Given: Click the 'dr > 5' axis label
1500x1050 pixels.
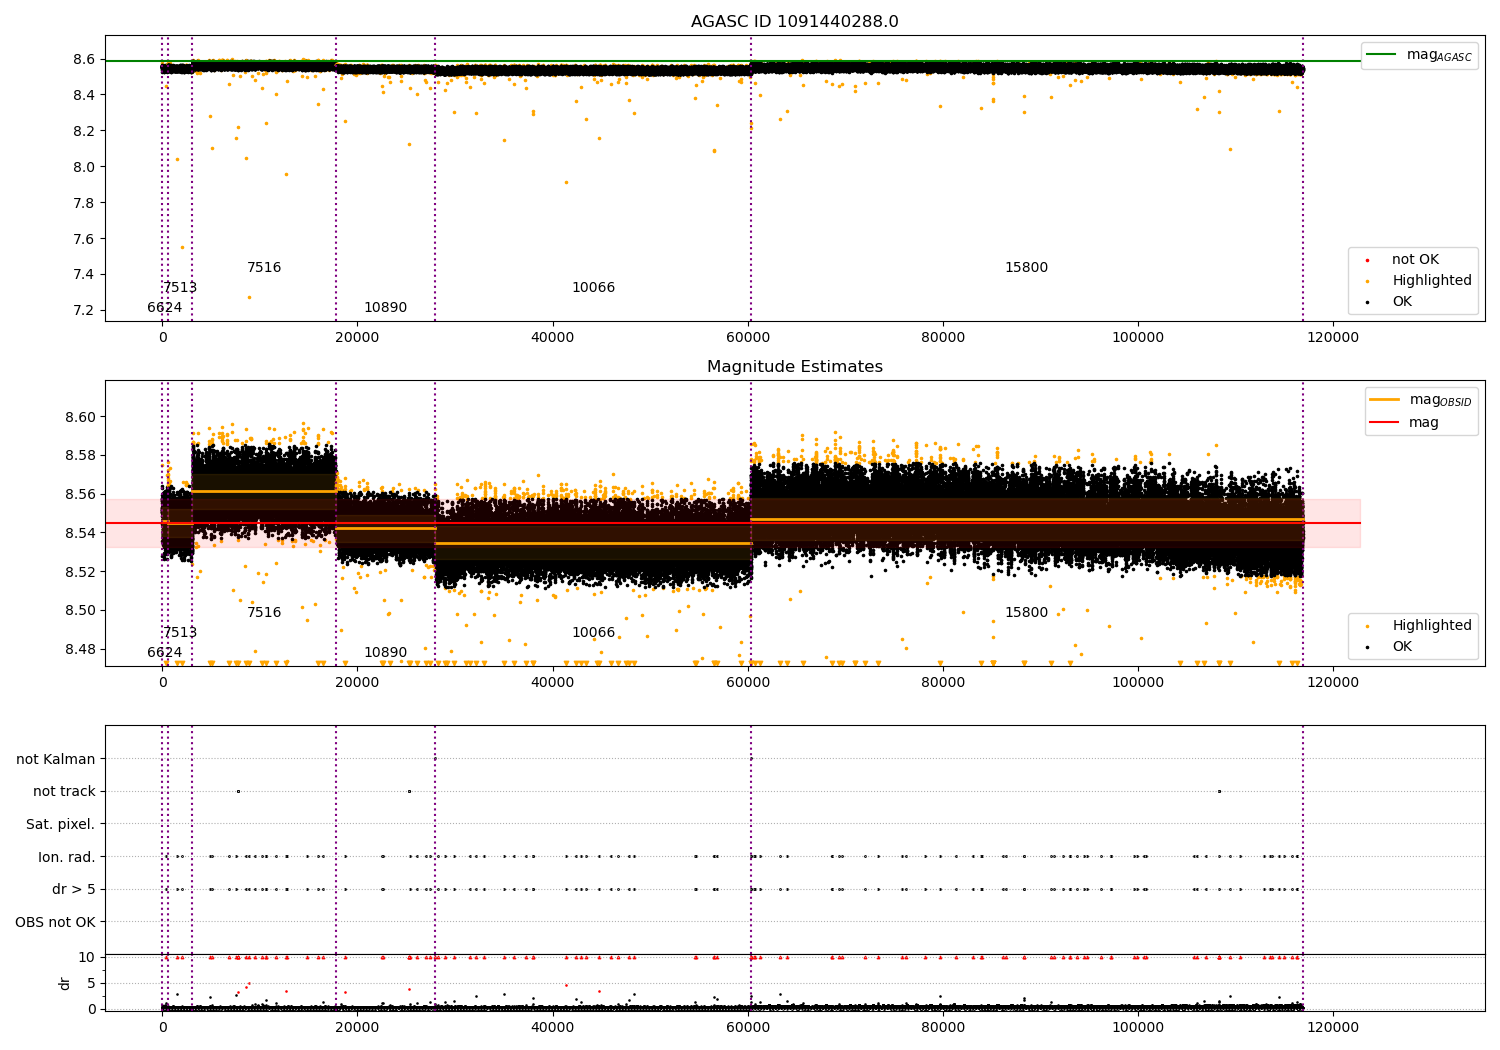Looking at the screenshot, I should click(x=74, y=889).
